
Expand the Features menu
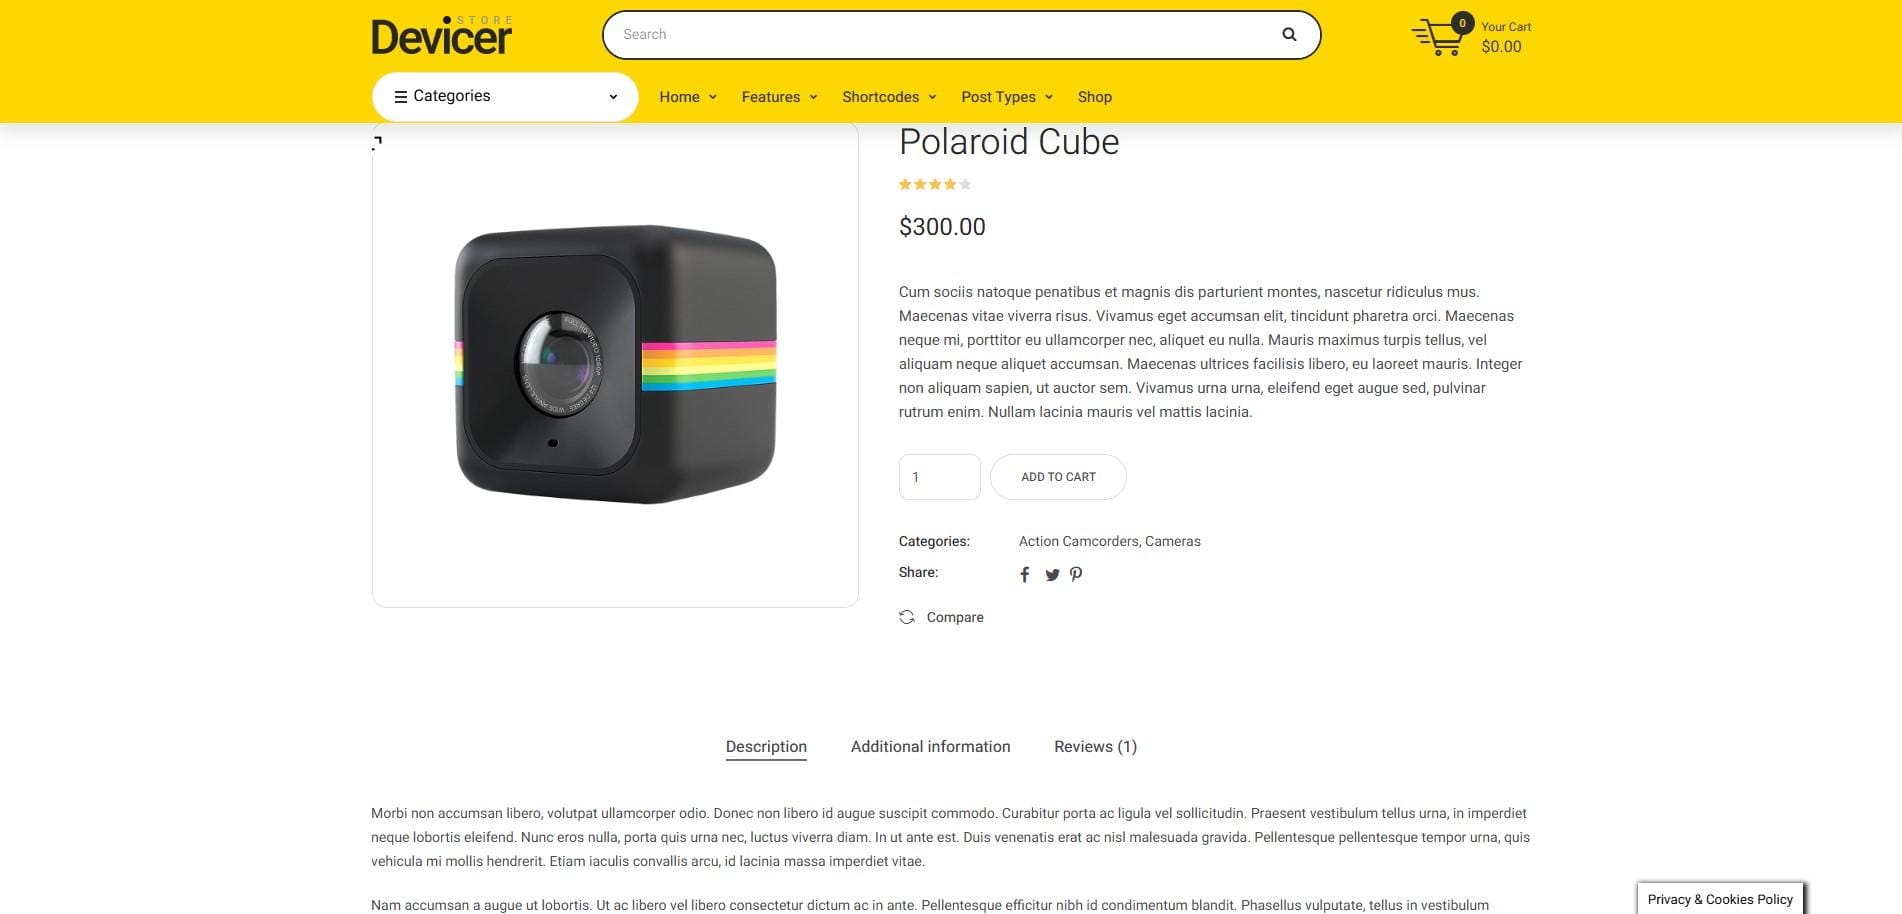pos(780,97)
